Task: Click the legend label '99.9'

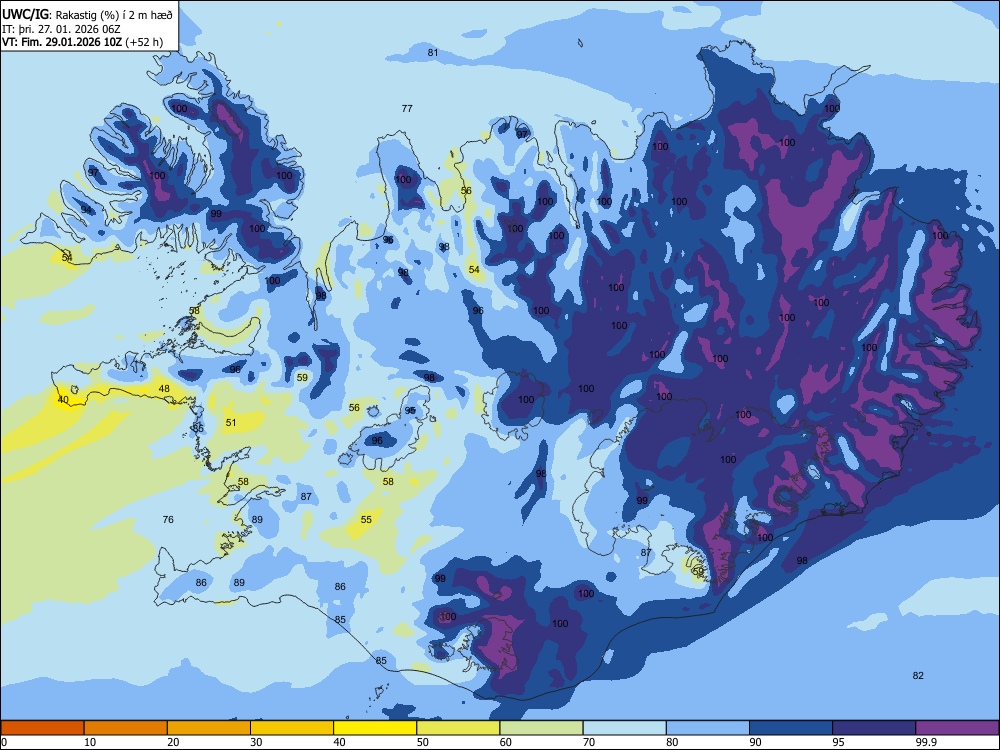Action: click(925, 742)
